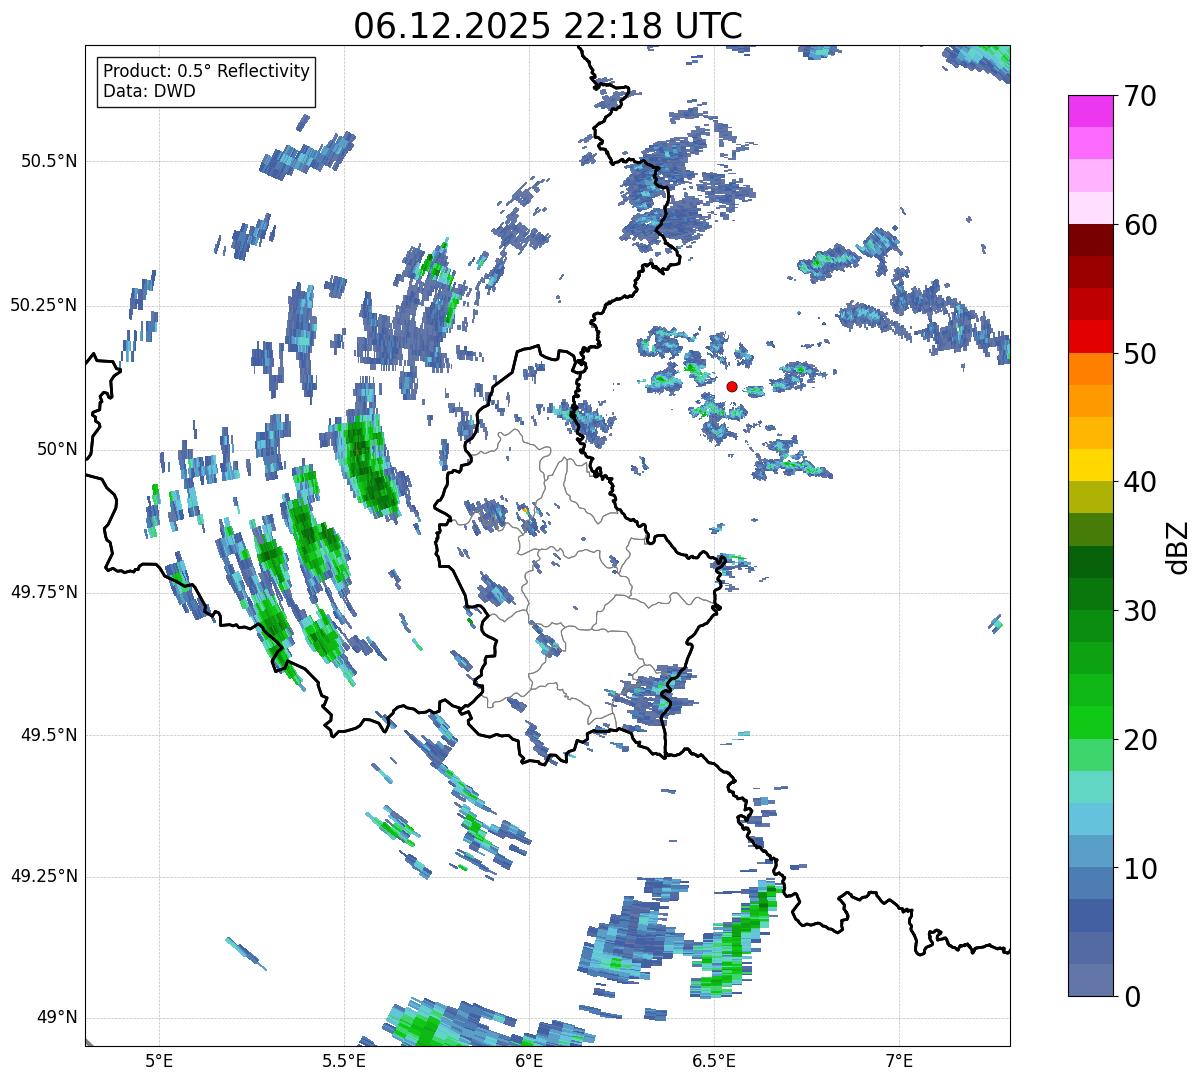Click the red station marker dot

732,386
